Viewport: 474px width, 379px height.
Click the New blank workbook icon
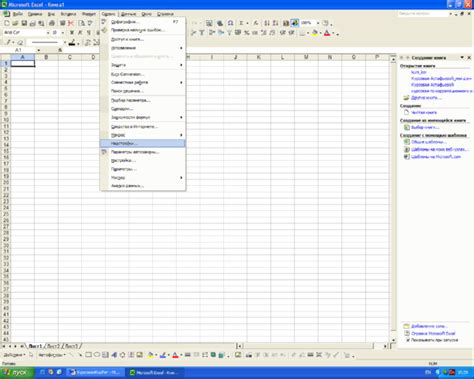(x=7, y=23)
